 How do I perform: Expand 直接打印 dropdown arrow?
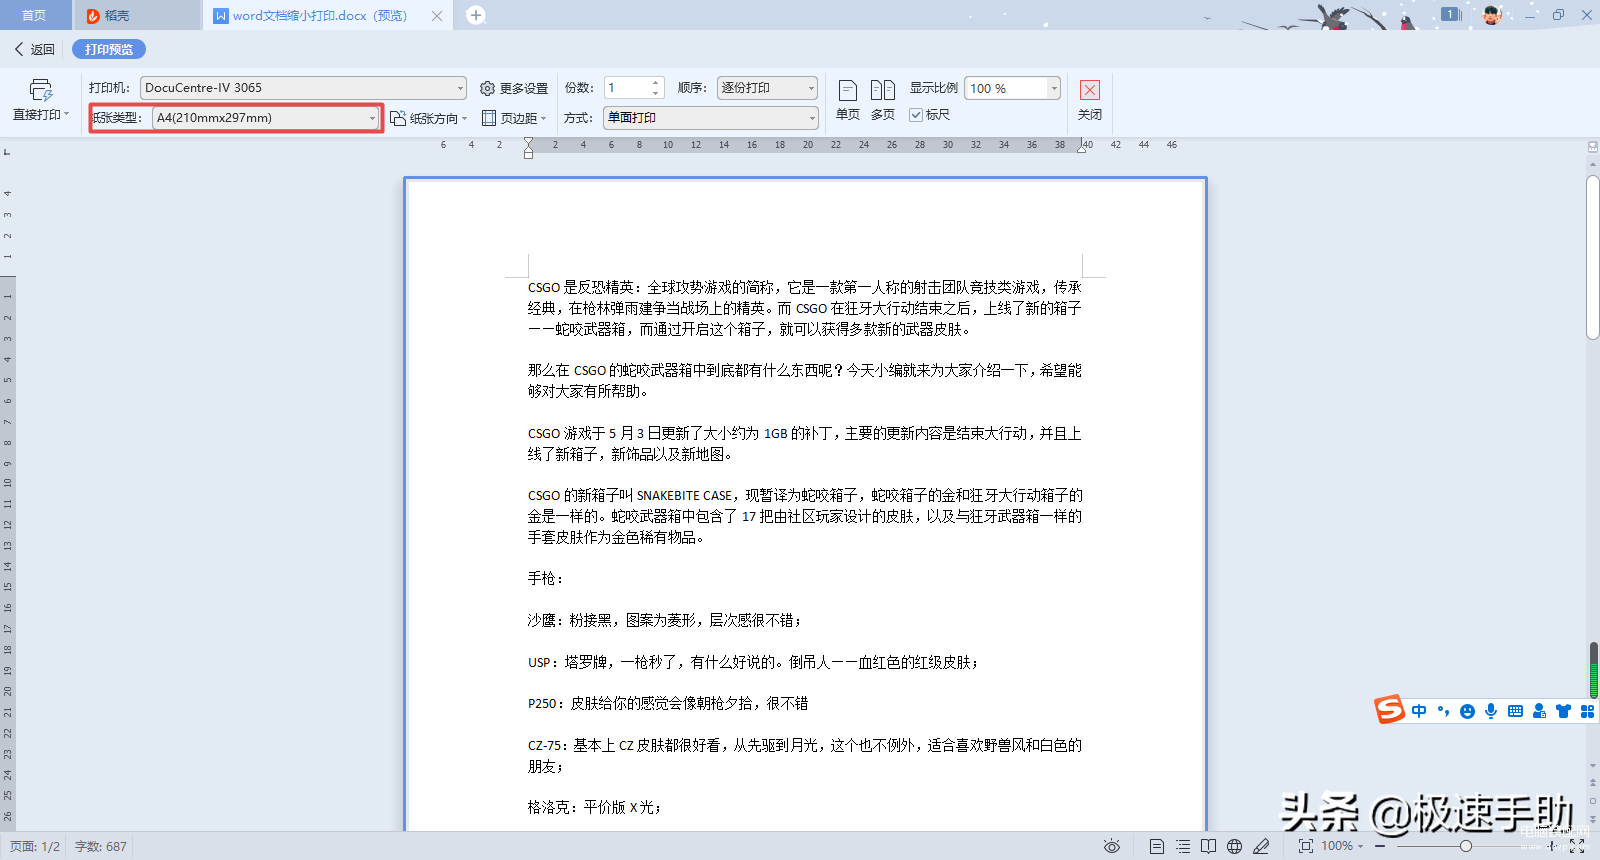67,115
